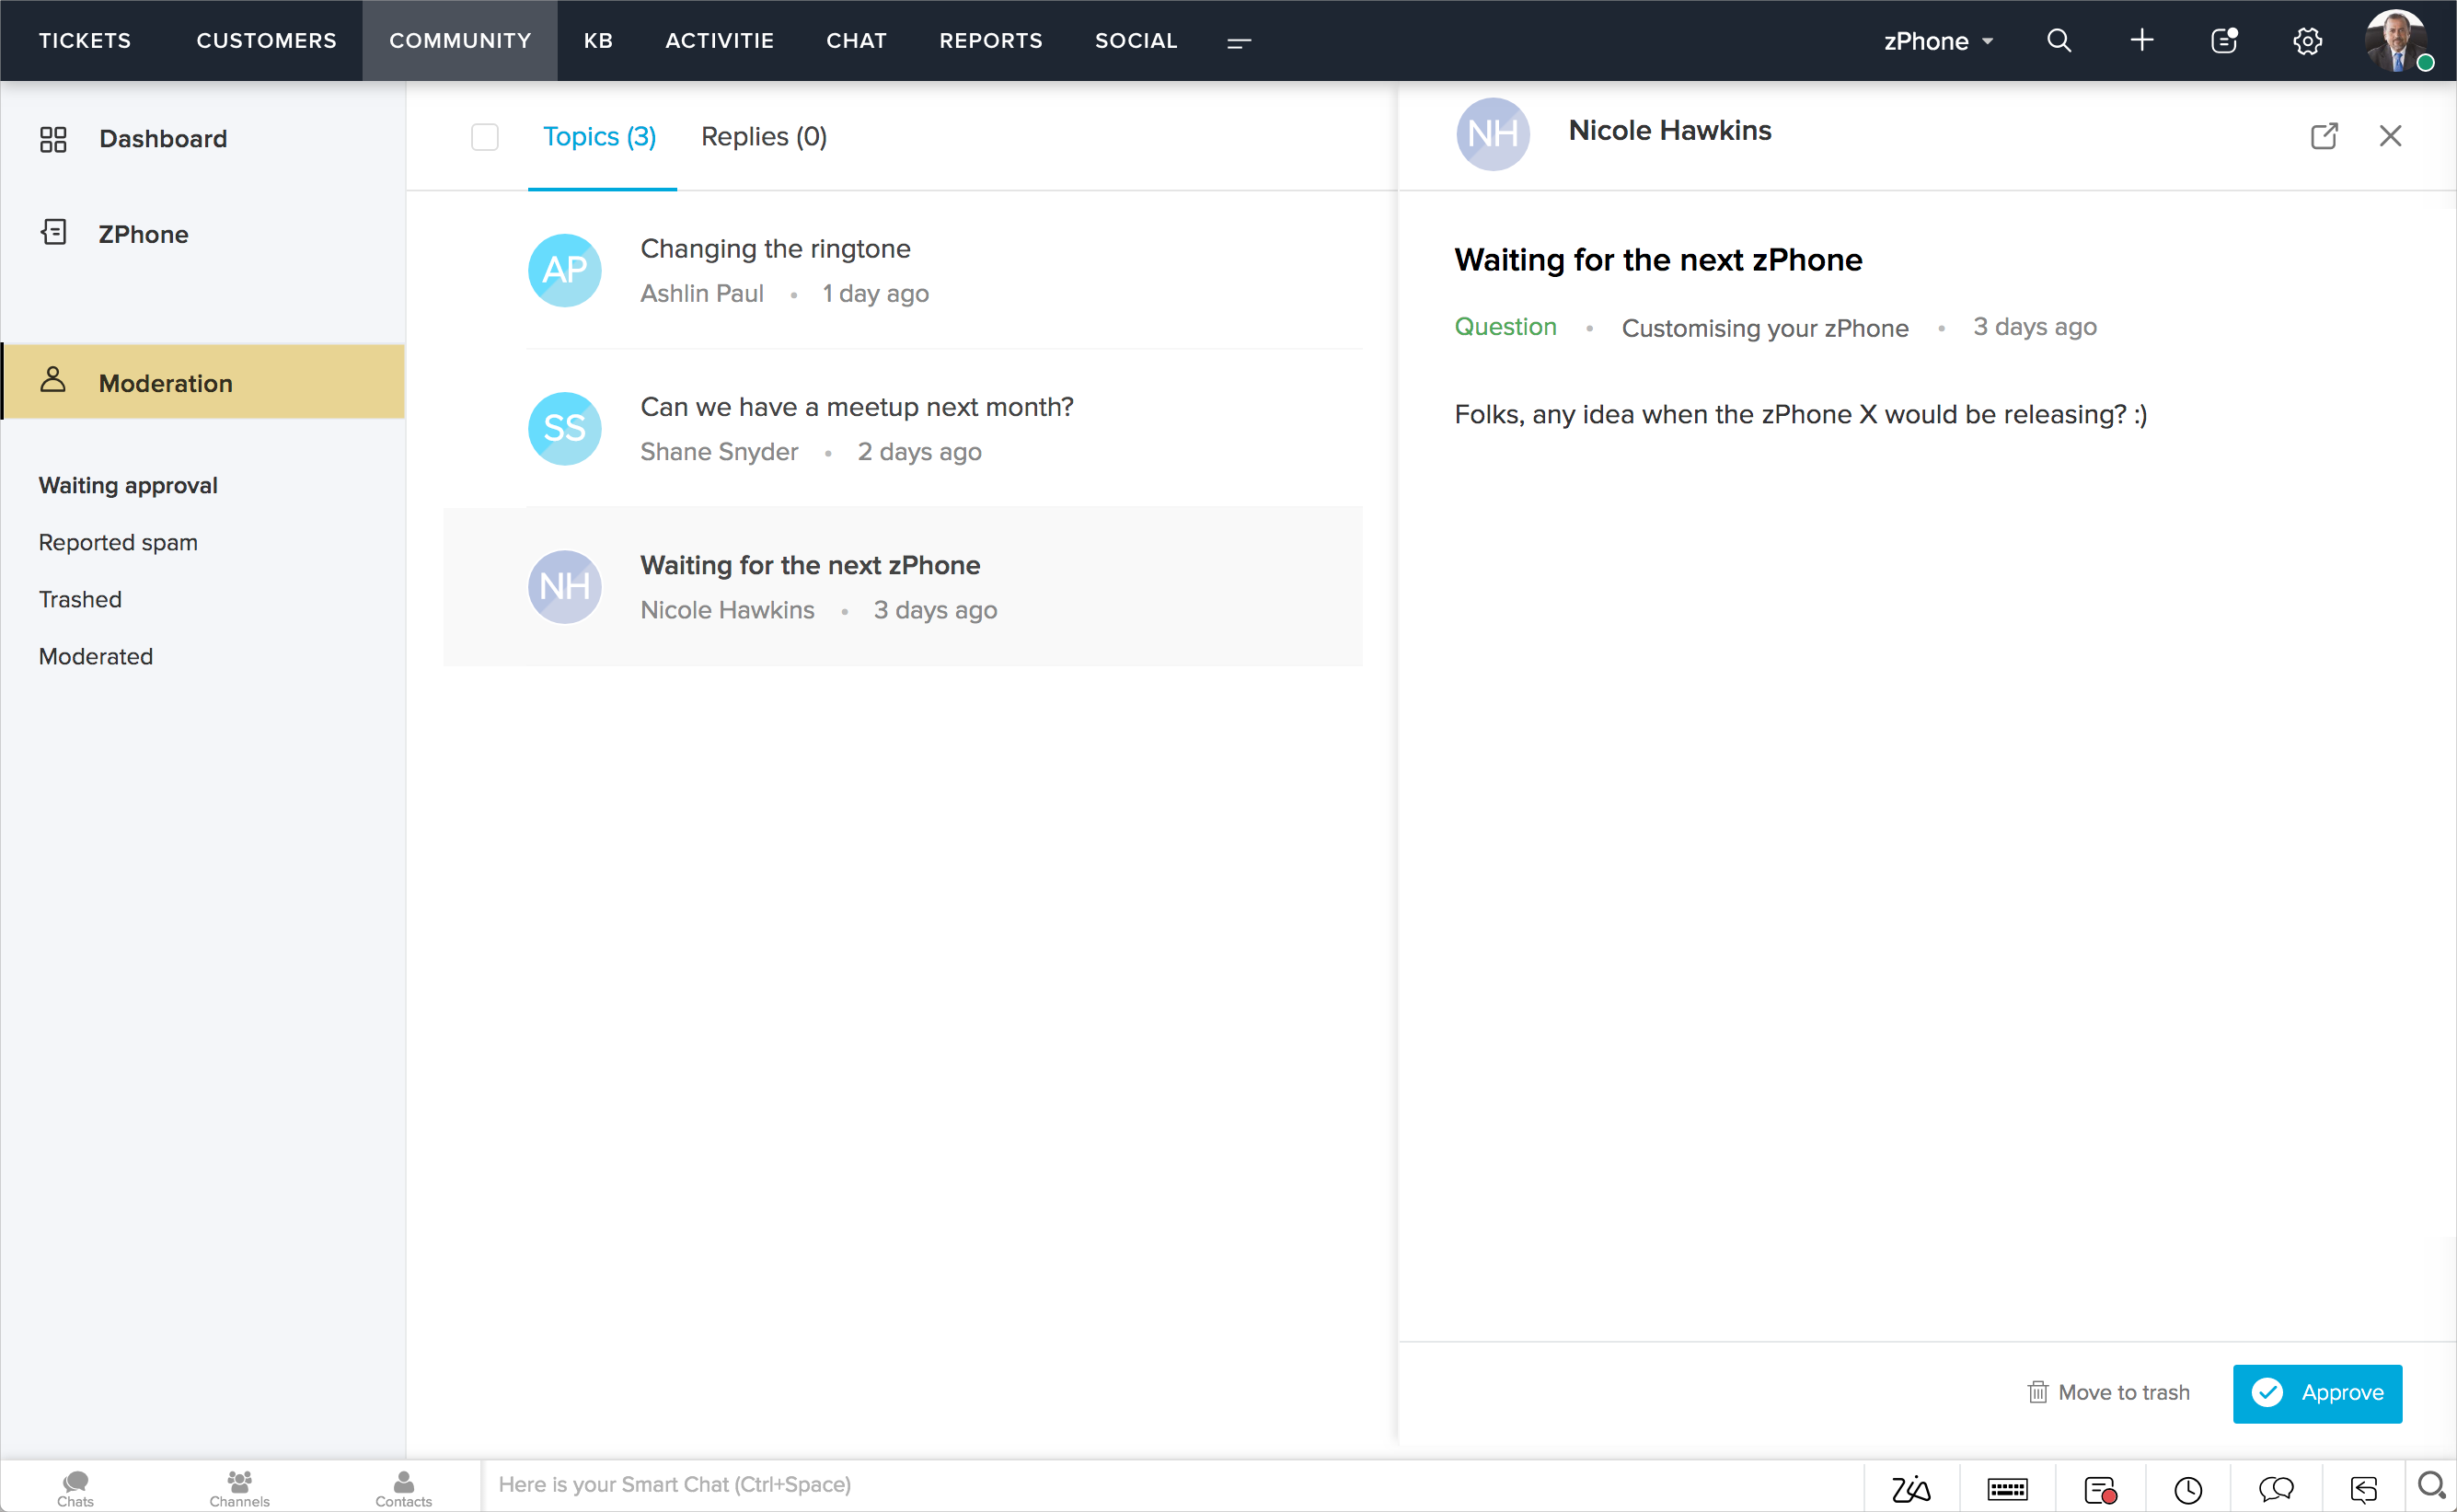The height and width of the screenshot is (1512, 2457).
Task: Open the user profile avatar
Action: pos(2397,41)
